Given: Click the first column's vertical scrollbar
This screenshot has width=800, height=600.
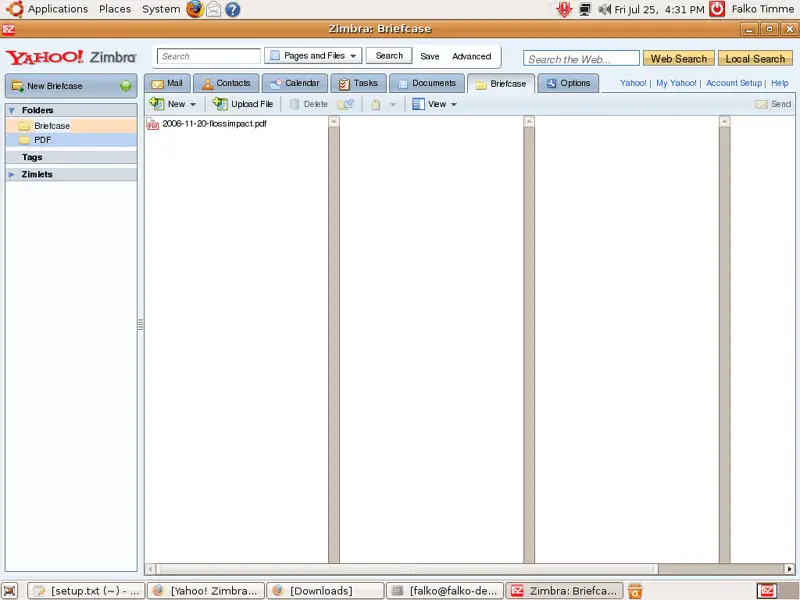Looking at the screenshot, I should pos(334,339).
